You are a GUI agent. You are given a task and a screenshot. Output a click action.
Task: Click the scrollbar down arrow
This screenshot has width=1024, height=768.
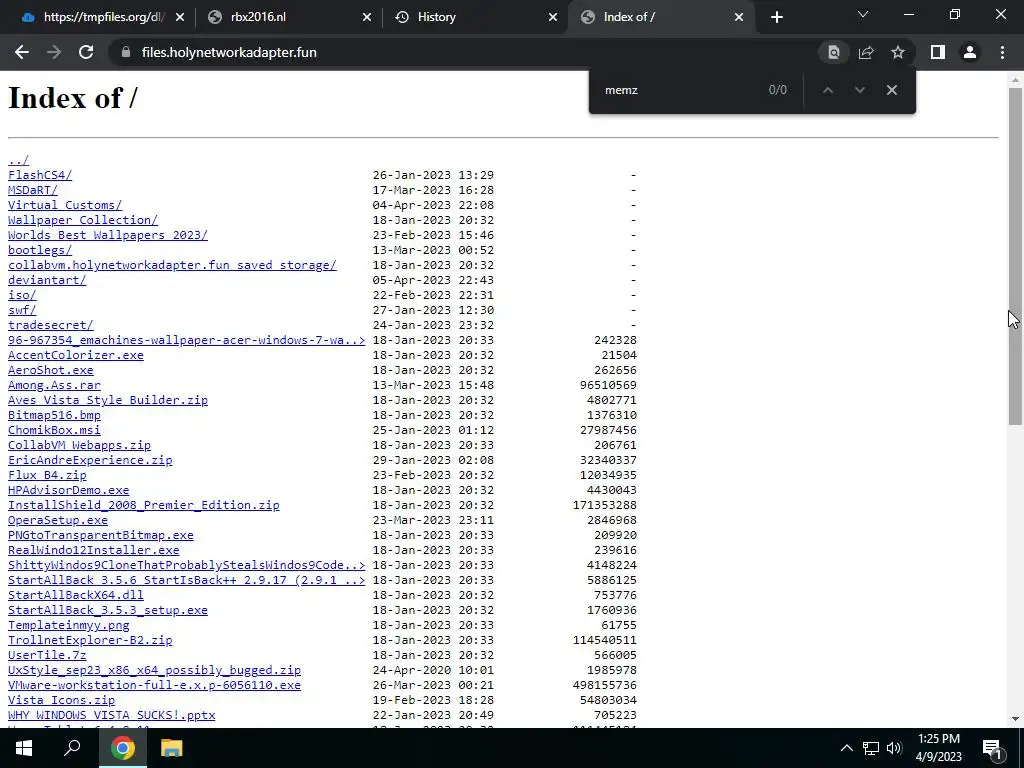coord(1015,720)
